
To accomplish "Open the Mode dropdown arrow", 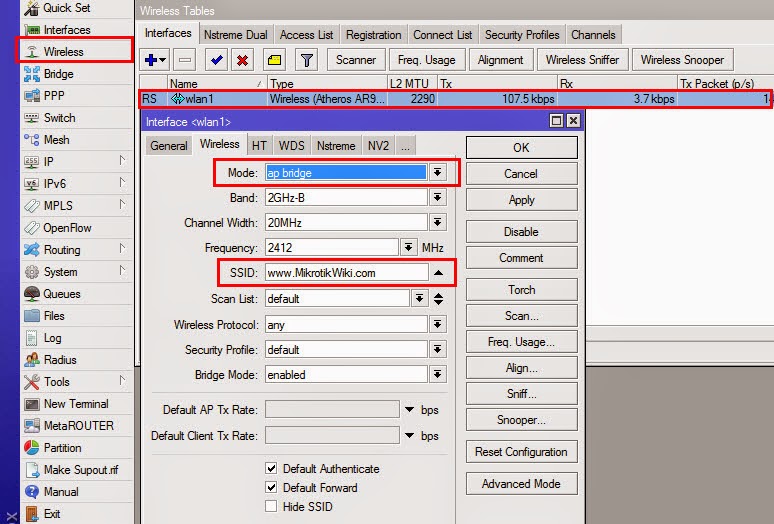I will (437, 173).
